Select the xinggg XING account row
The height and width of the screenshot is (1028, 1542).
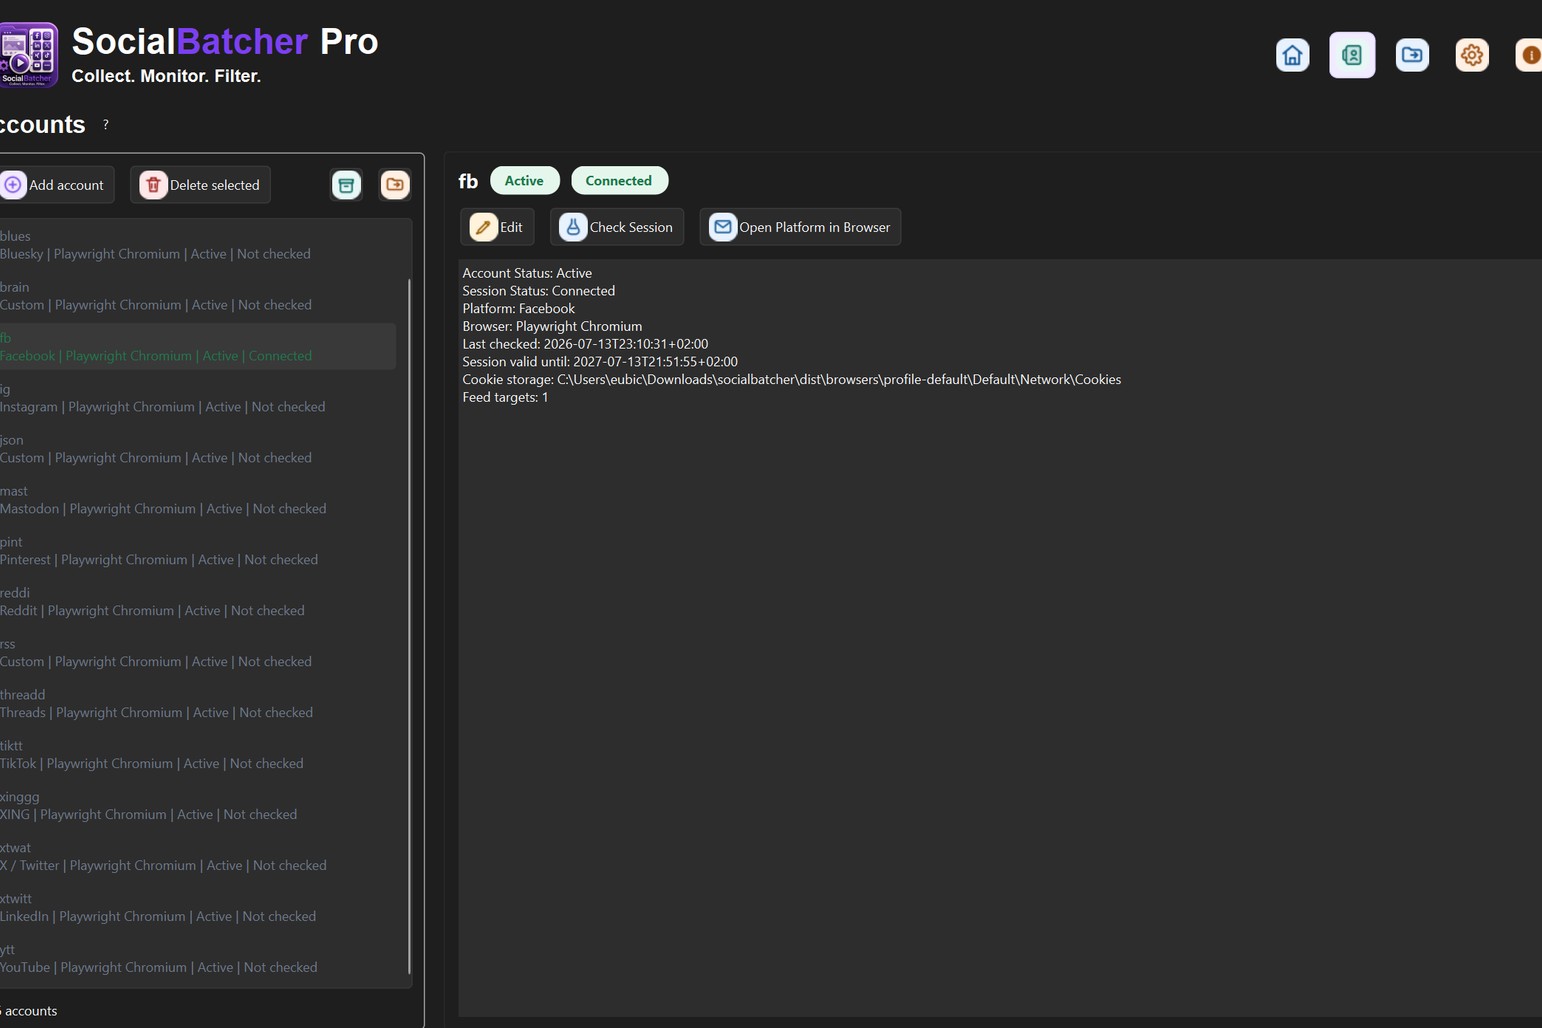pos(198,806)
